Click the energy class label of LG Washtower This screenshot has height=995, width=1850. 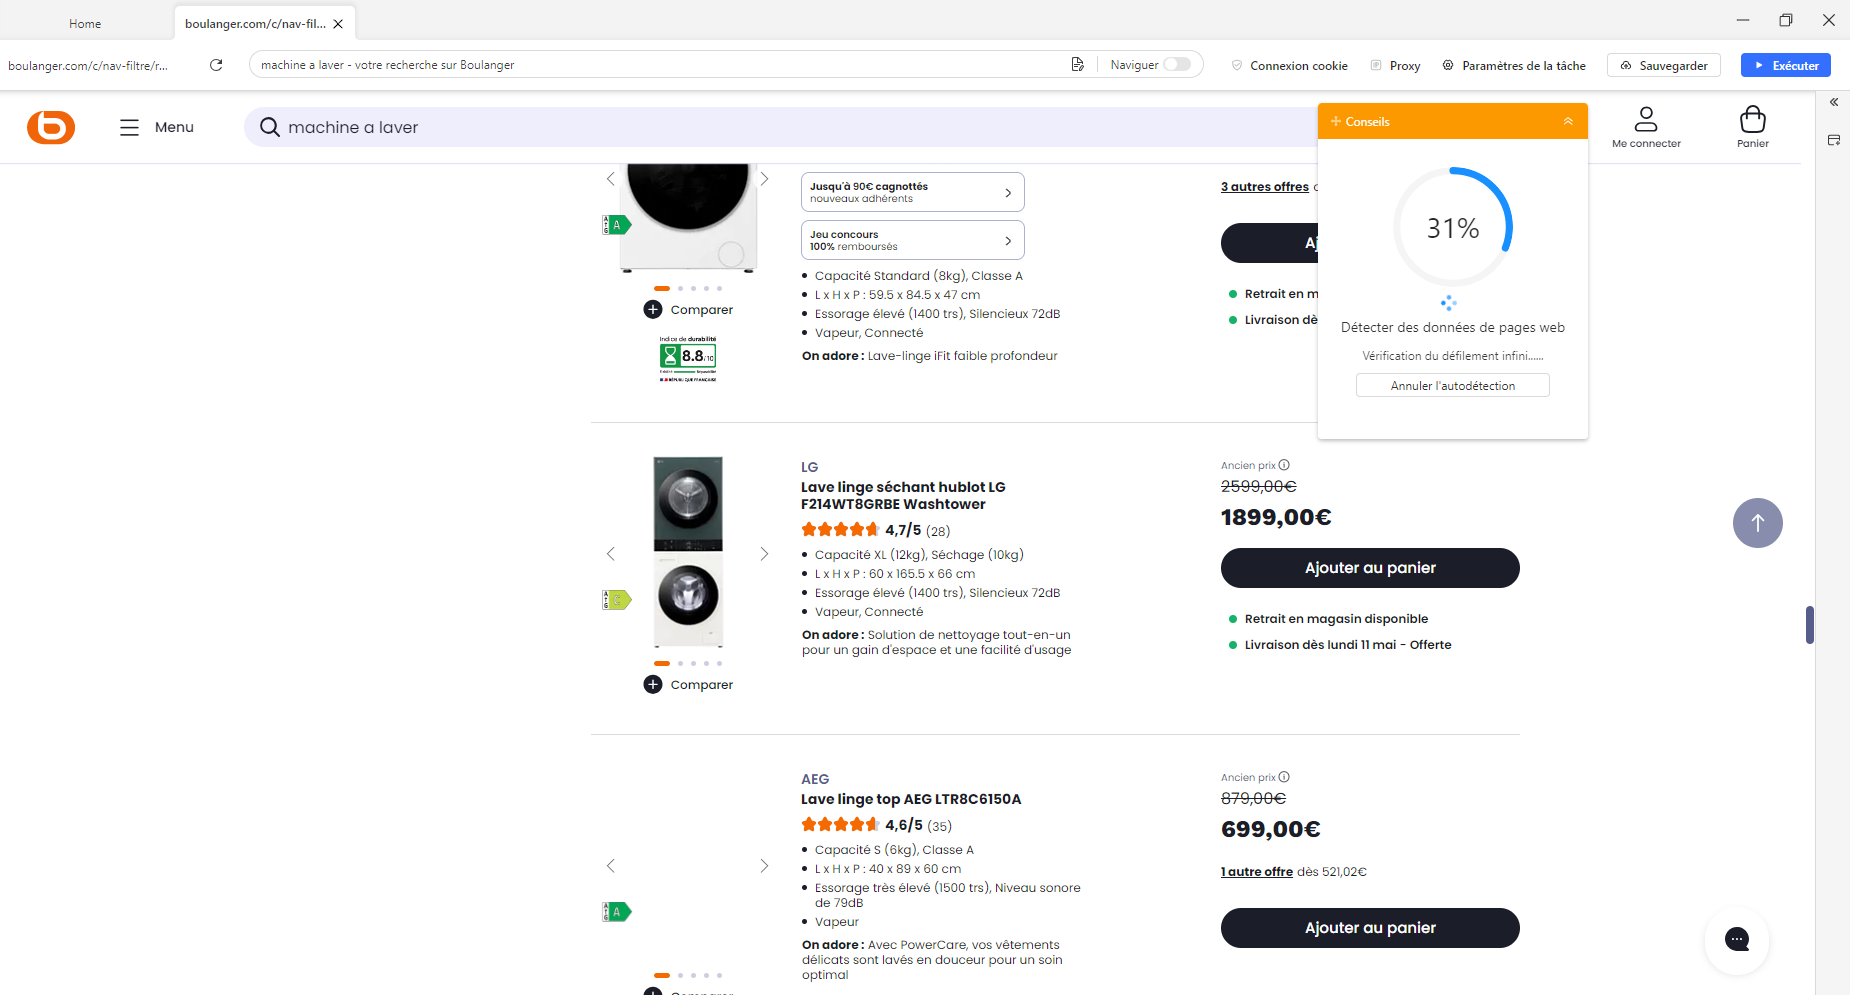pyautogui.click(x=617, y=600)
